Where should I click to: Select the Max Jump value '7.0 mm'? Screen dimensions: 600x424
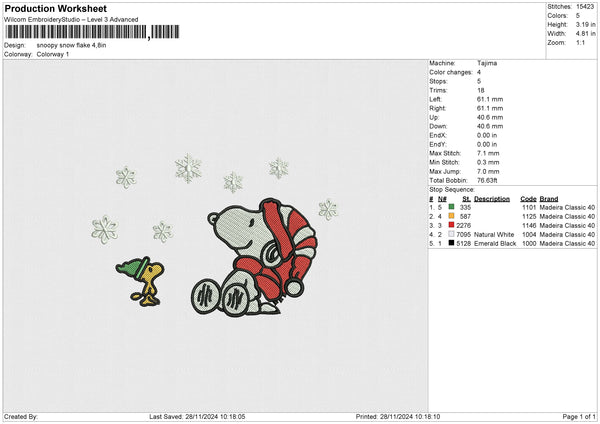(x=488, y=171)
